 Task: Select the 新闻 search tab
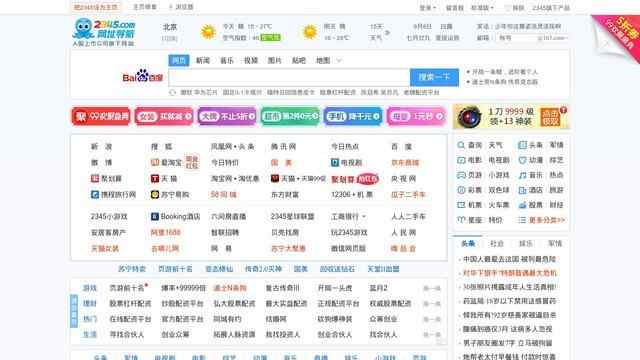tap(203, 60)
